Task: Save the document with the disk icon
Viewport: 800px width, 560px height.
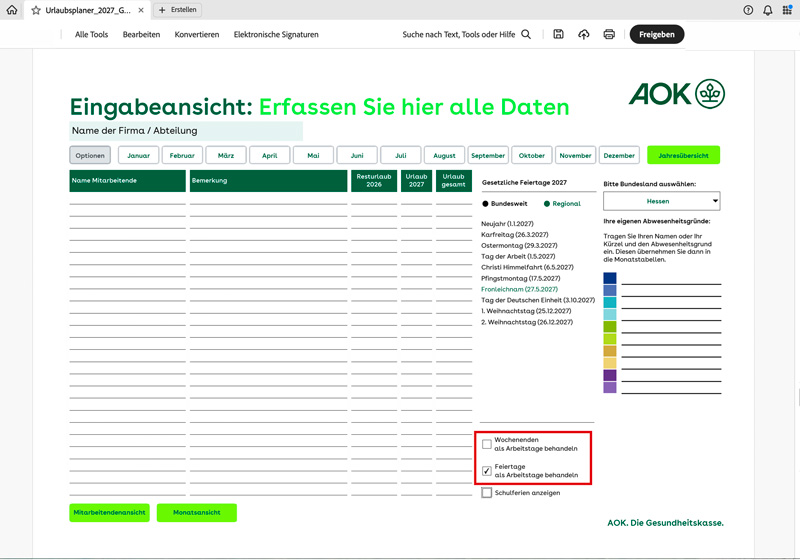Action: 558,34
